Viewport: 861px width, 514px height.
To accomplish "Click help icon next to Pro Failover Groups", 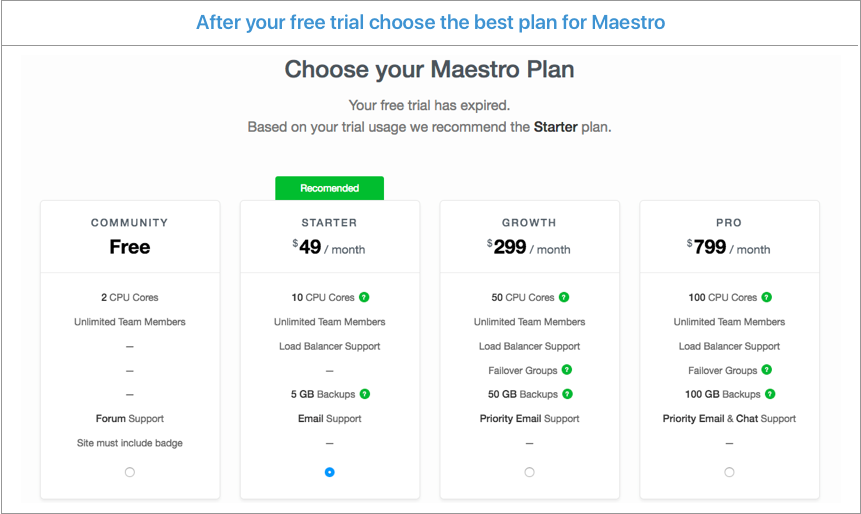I will 768,370.
